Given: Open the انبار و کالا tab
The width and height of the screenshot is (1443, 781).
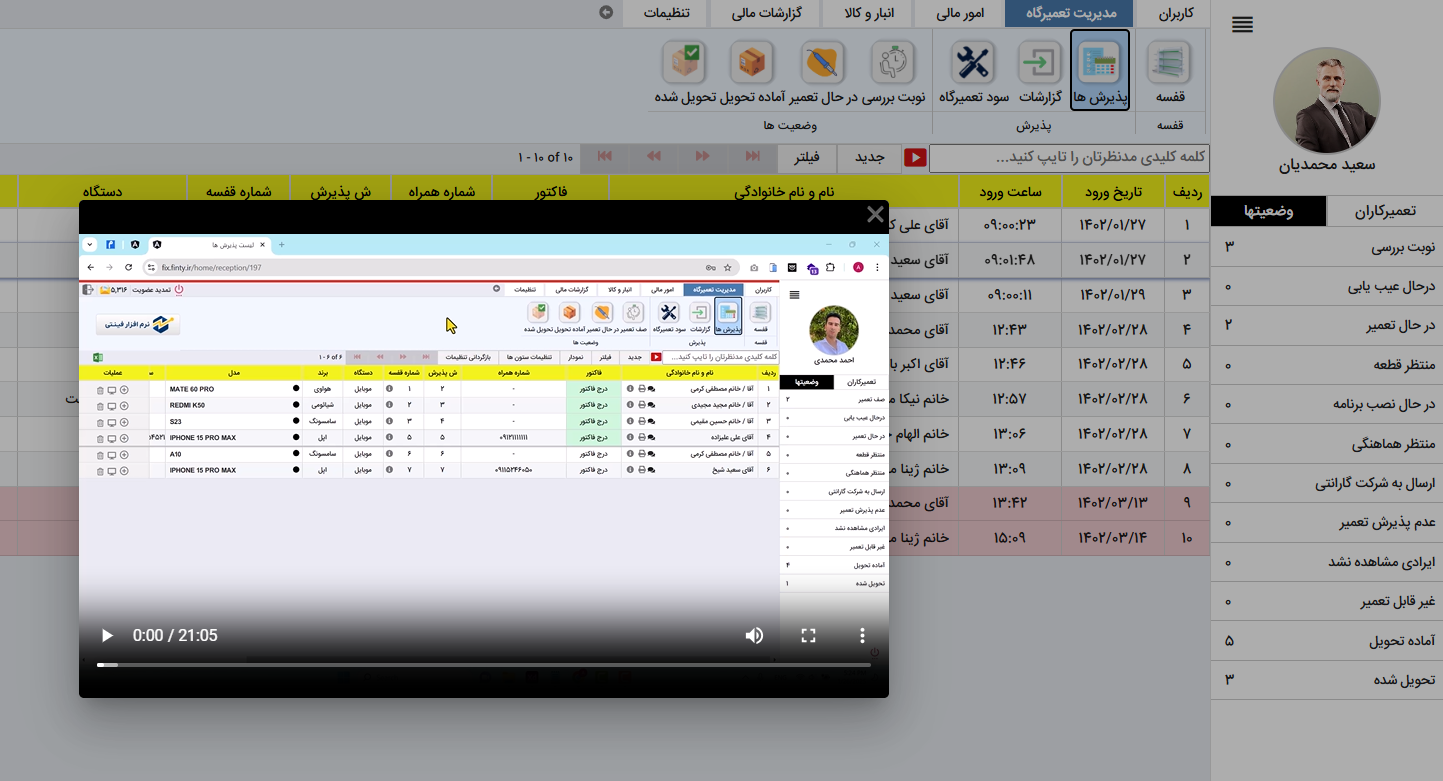Looking at the screenshot, I should [x=865, y=14].
